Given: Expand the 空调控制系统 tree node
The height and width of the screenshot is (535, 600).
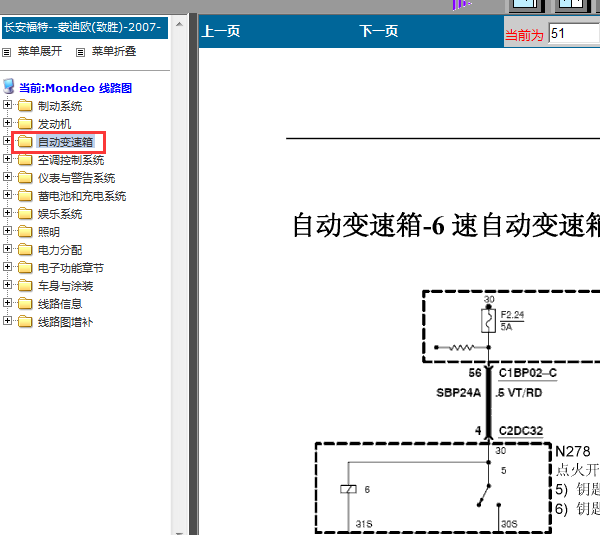Looking at the screenshot, I should (x=7, y=158).
